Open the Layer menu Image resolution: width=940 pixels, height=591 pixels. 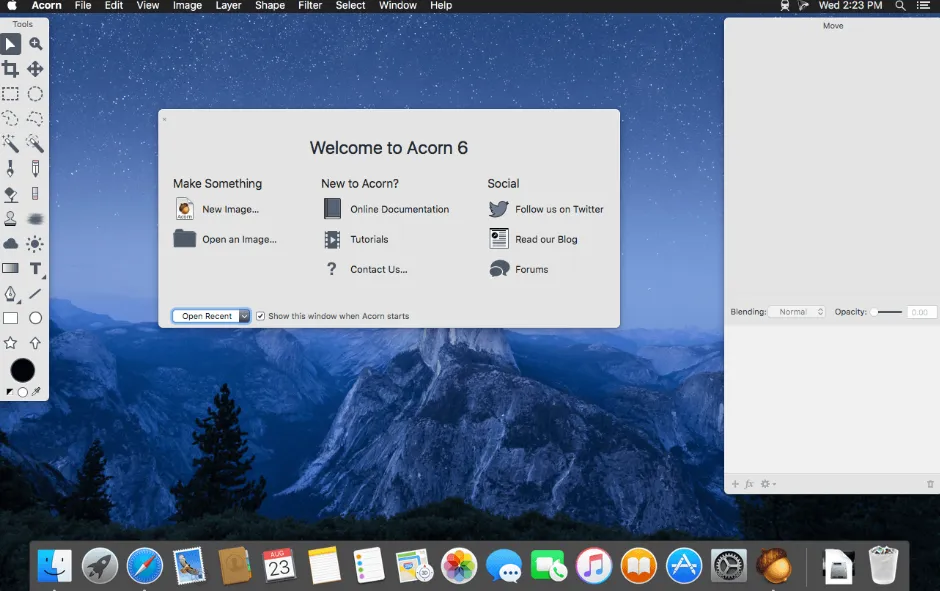(x=228, y=5)
